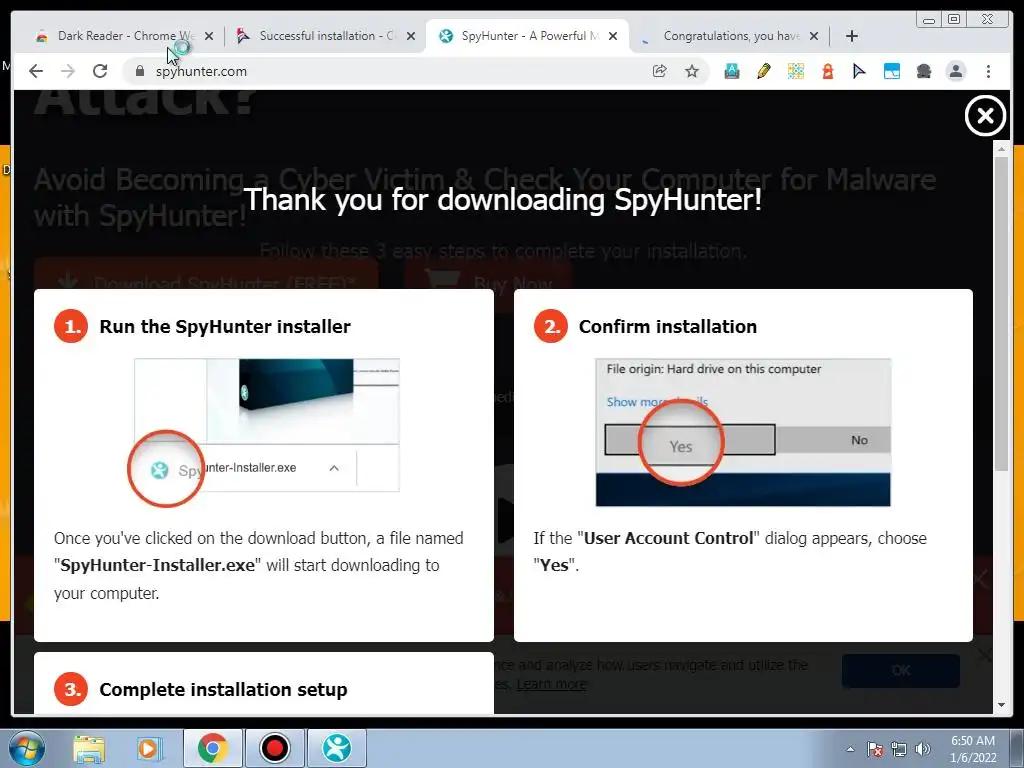Click the page scrollbar up arrow
1024x768 pixels.
pyautogui.click(x=1001, y=149)
